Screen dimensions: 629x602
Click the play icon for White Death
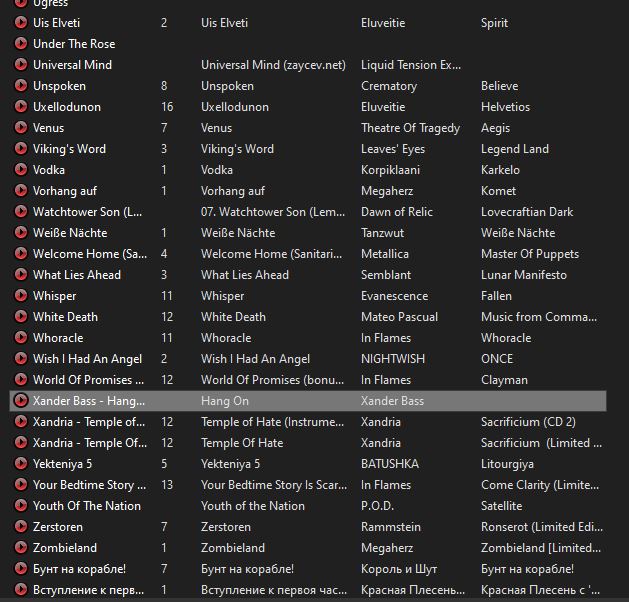tap(21, 316)
